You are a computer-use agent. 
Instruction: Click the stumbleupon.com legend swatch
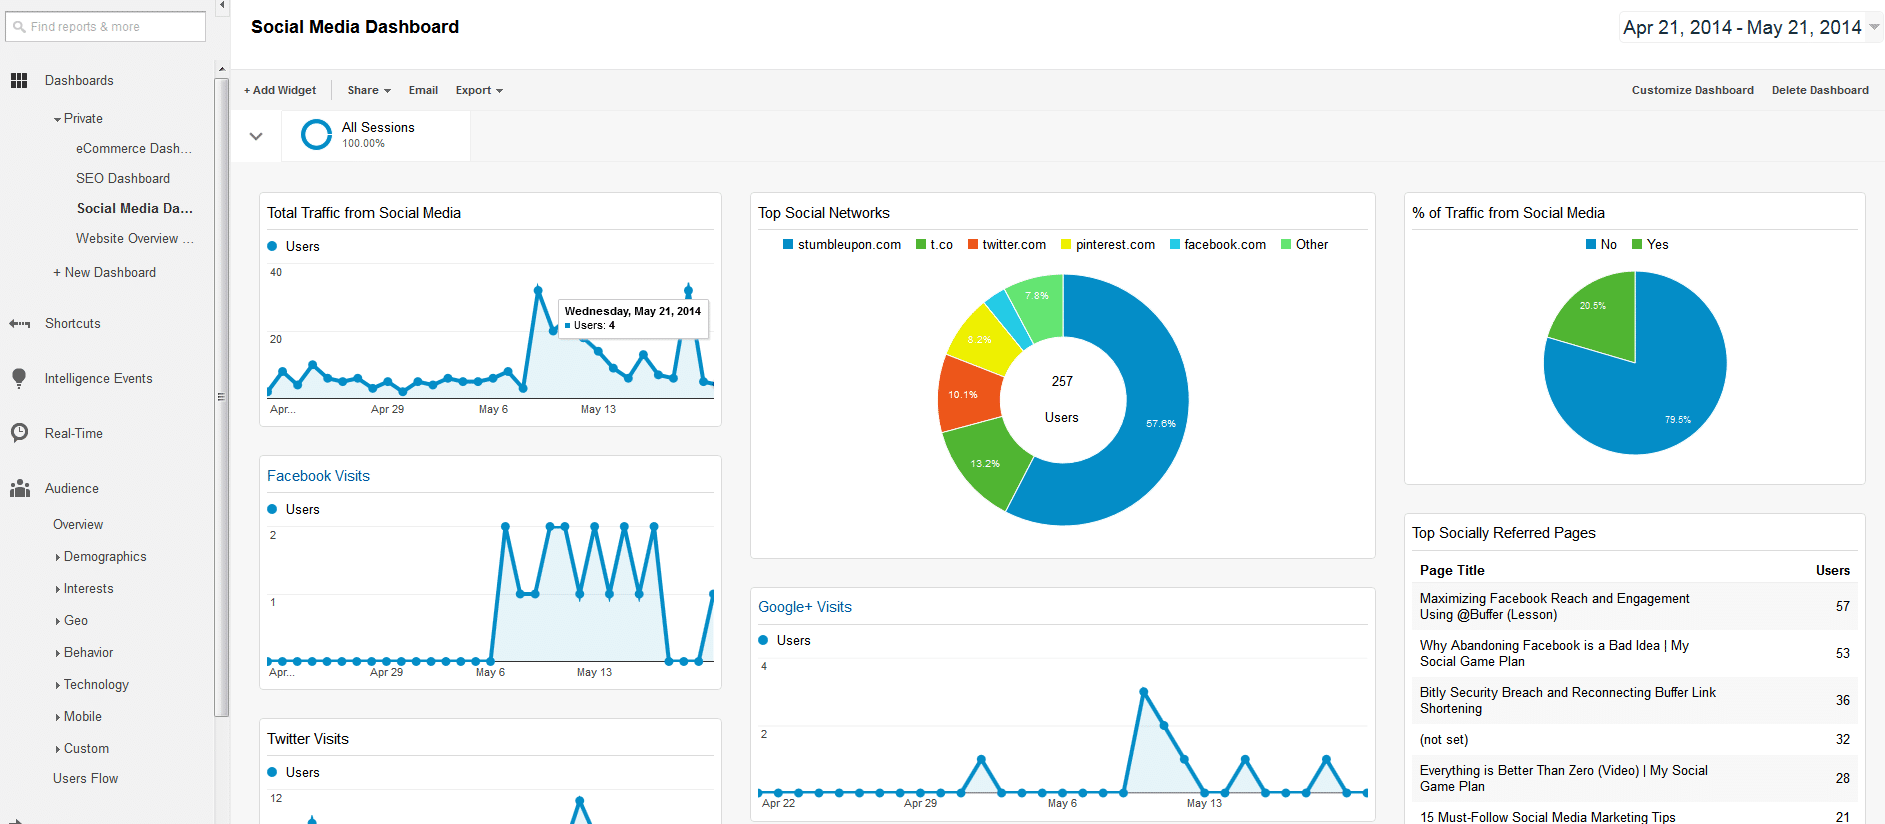click(x=788, y=244)
